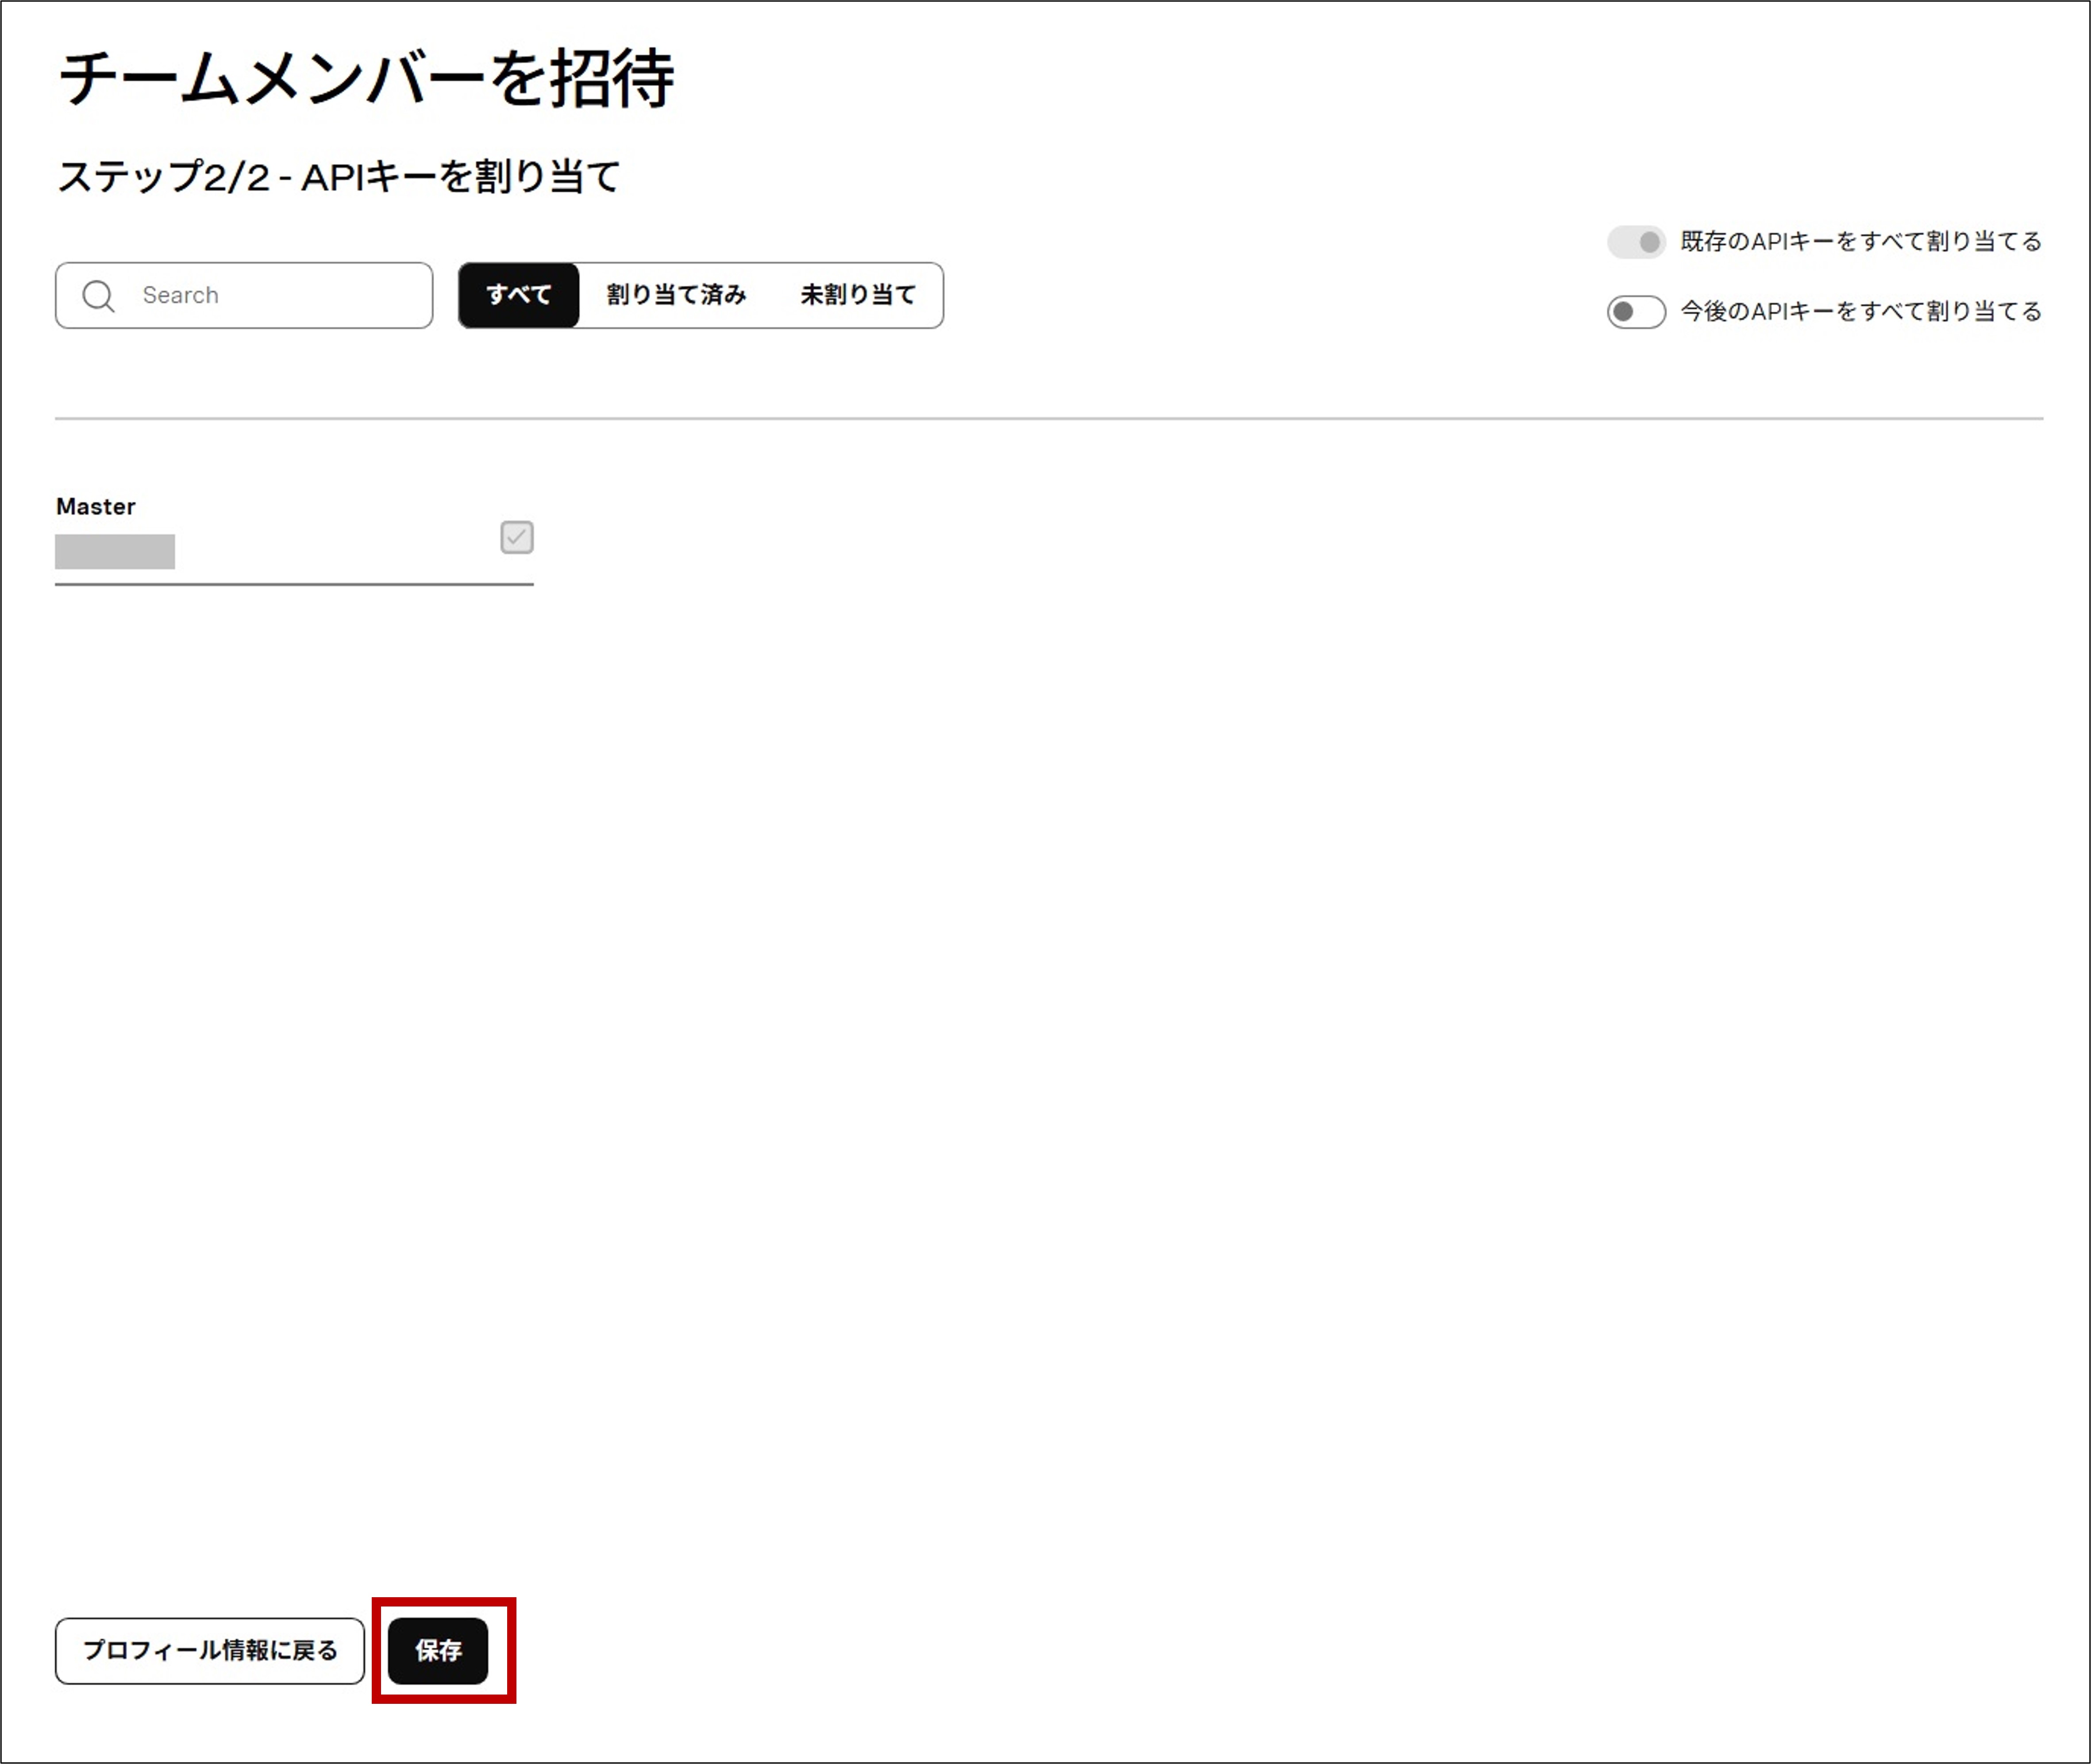
Task: Click the 既存のAPIキーをすべて割り当てる label
Action: pos(1861,242)
